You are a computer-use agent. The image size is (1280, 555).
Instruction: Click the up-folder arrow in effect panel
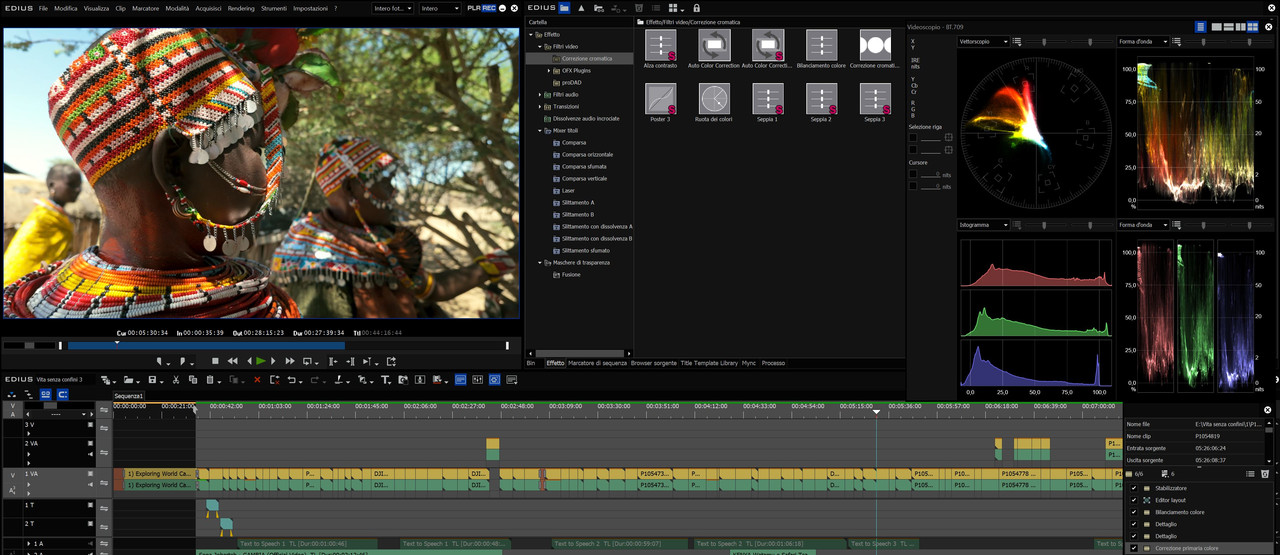pos(581,8)
